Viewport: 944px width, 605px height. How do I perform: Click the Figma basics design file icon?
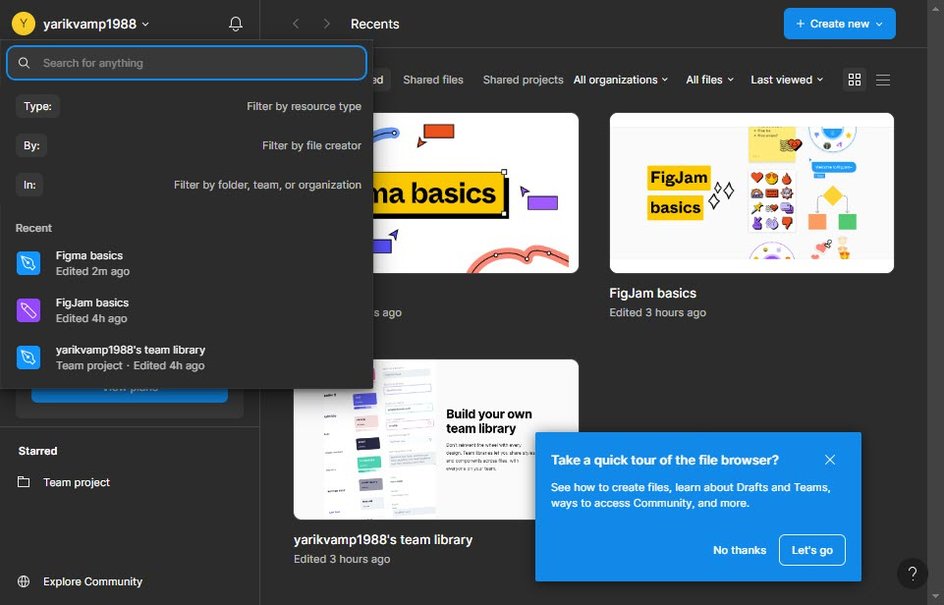point(28,263)
